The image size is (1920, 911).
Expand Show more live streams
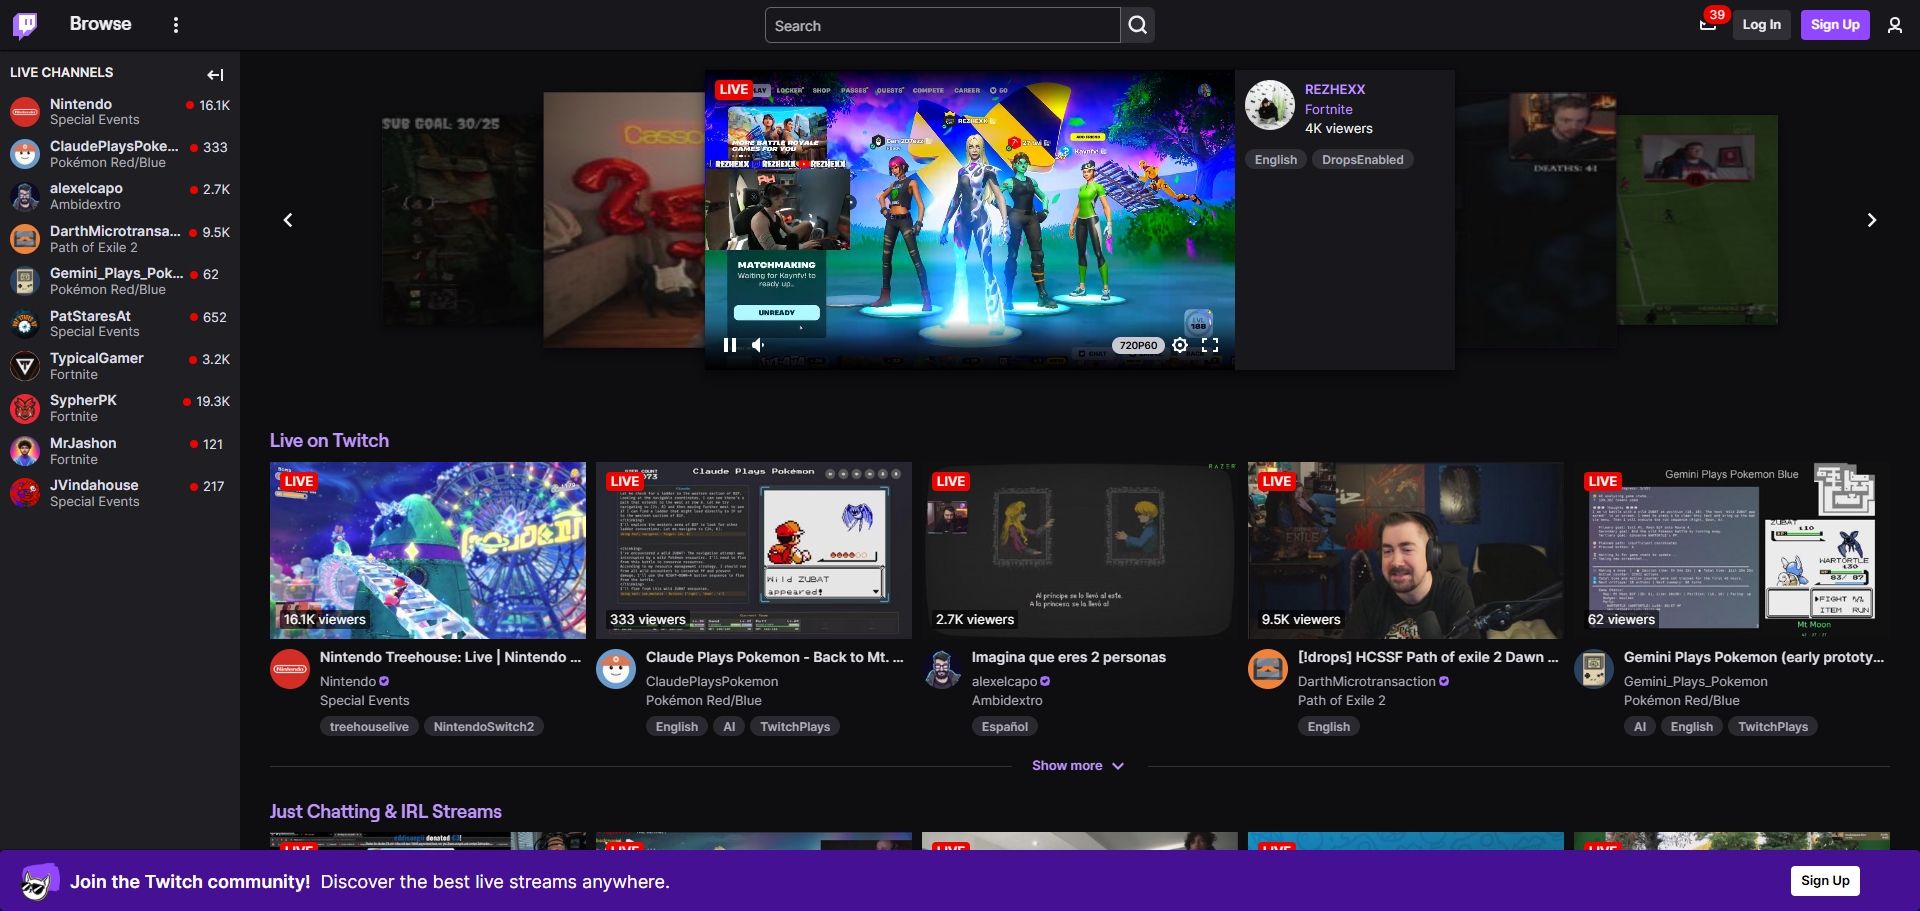pyautogui.click(x=1078, y=766)
